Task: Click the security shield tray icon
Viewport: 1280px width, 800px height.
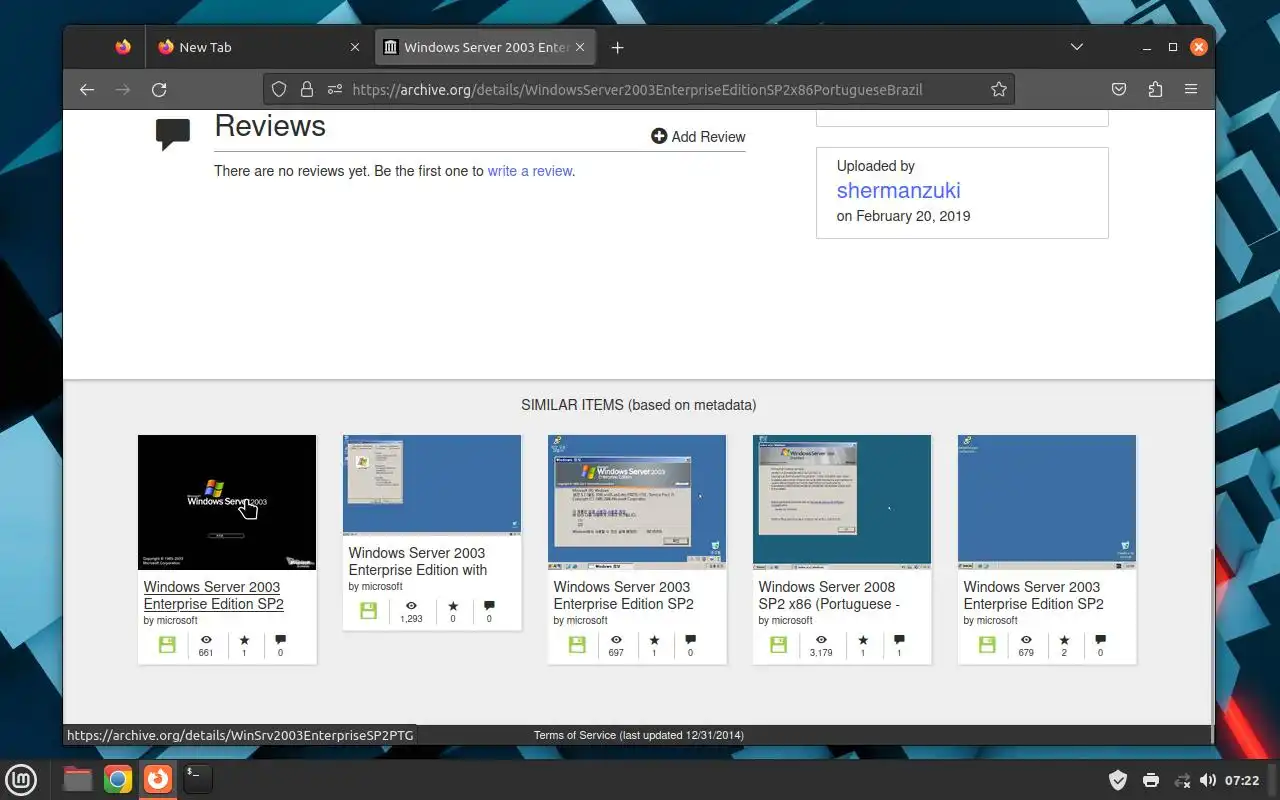Action: 1119,780
